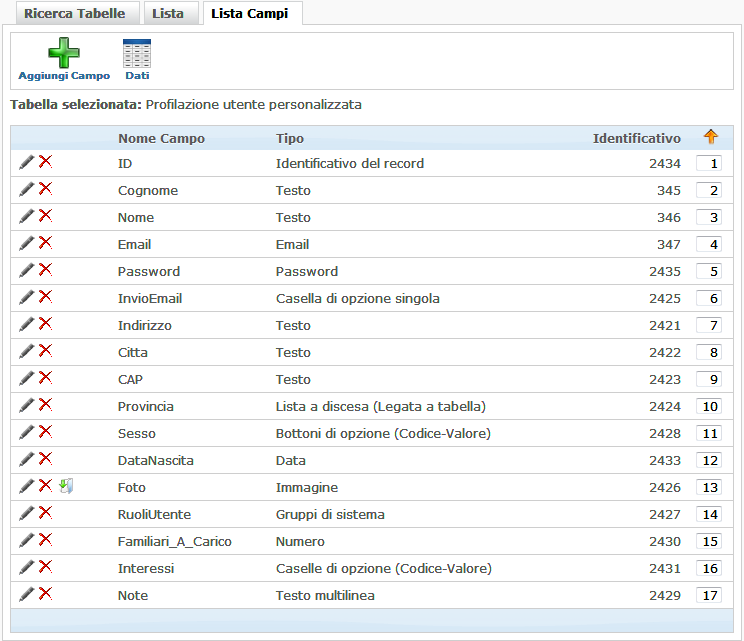The width and height of the screenshot is (744, 641).
Task: Click the 'Identificativo del record' type text
Action: coord(350,164)
